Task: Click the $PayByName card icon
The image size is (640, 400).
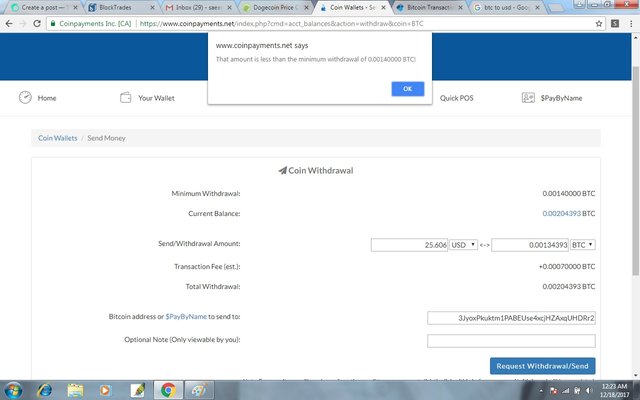Action: click(x=528, y=98)
